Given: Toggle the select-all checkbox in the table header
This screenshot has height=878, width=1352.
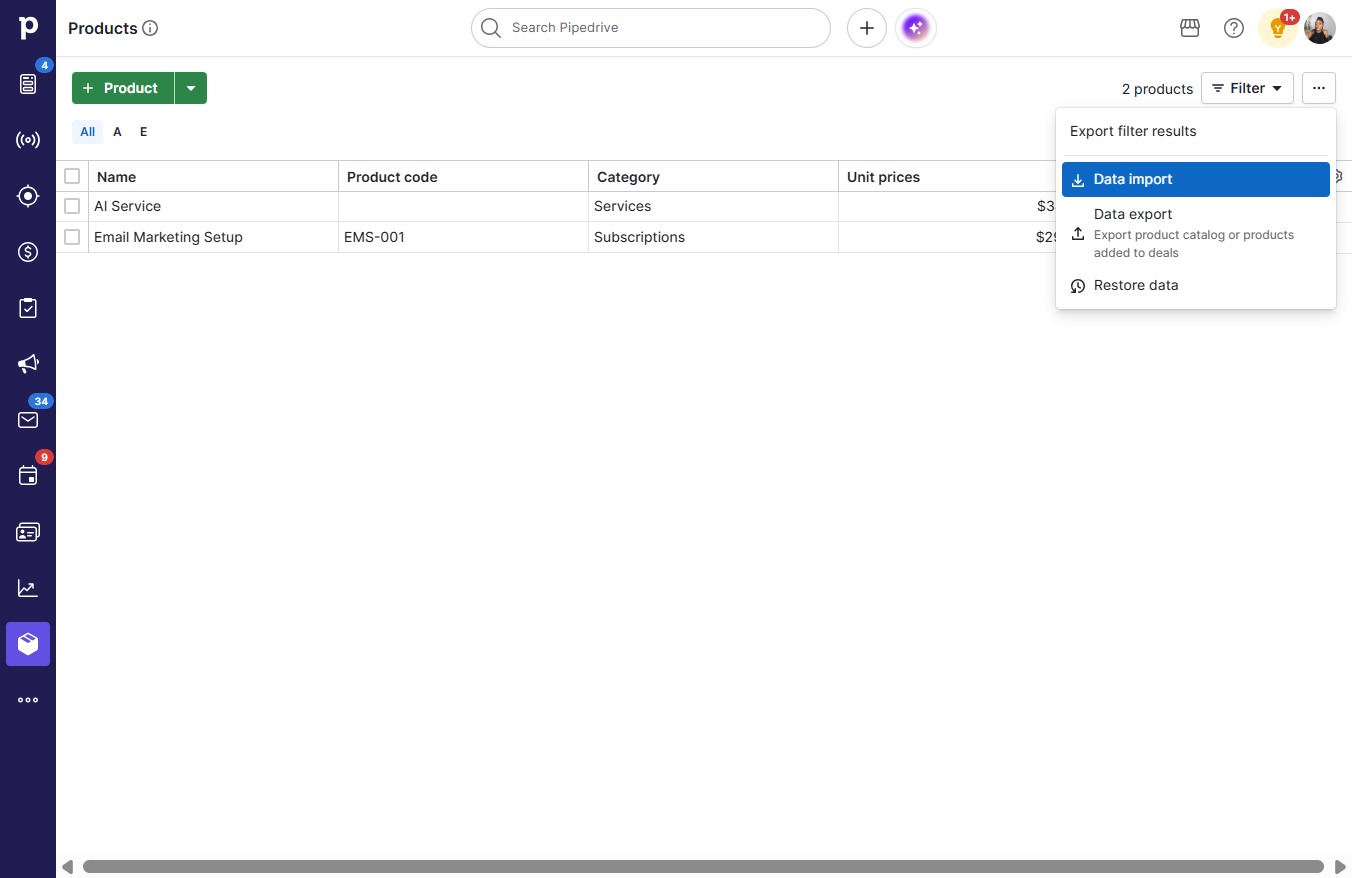Looking at the screenshot, I should (x=72, y=176).
